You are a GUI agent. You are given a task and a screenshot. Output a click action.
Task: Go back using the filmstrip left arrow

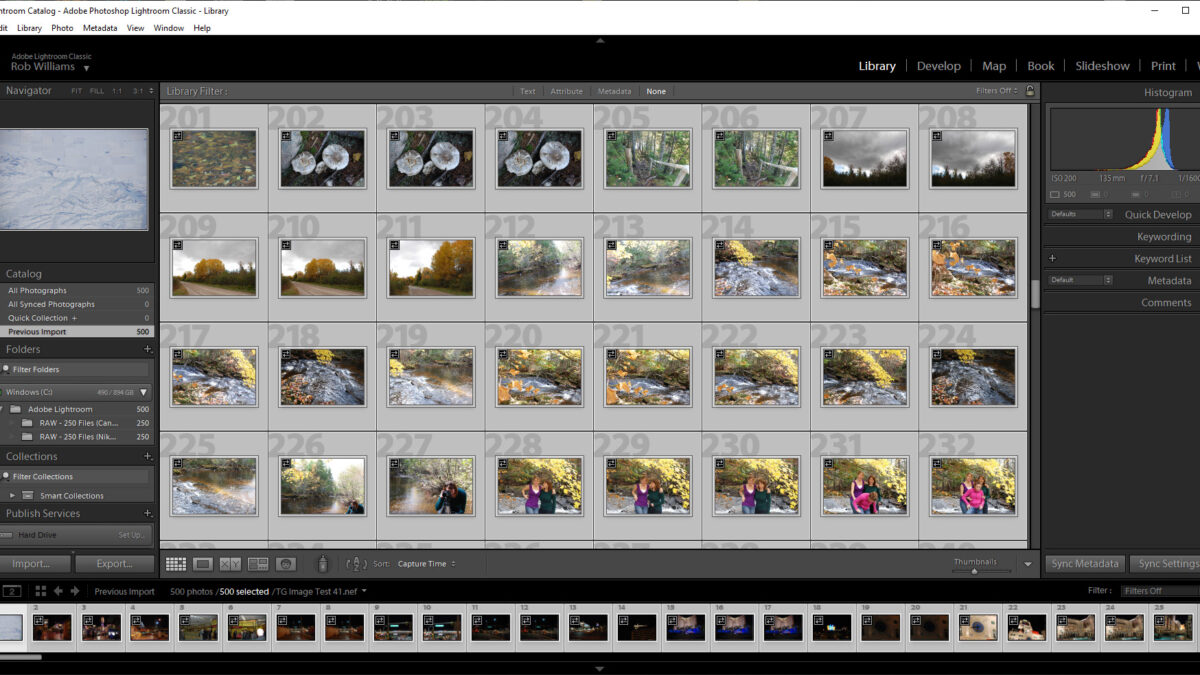58,591
